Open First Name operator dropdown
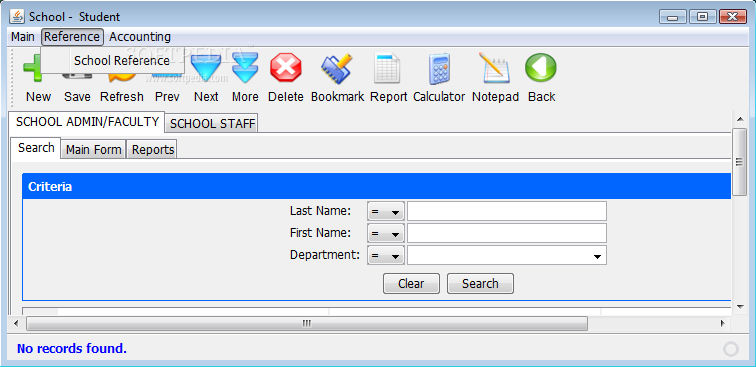The image size is (756, 367). click(386, 234)
